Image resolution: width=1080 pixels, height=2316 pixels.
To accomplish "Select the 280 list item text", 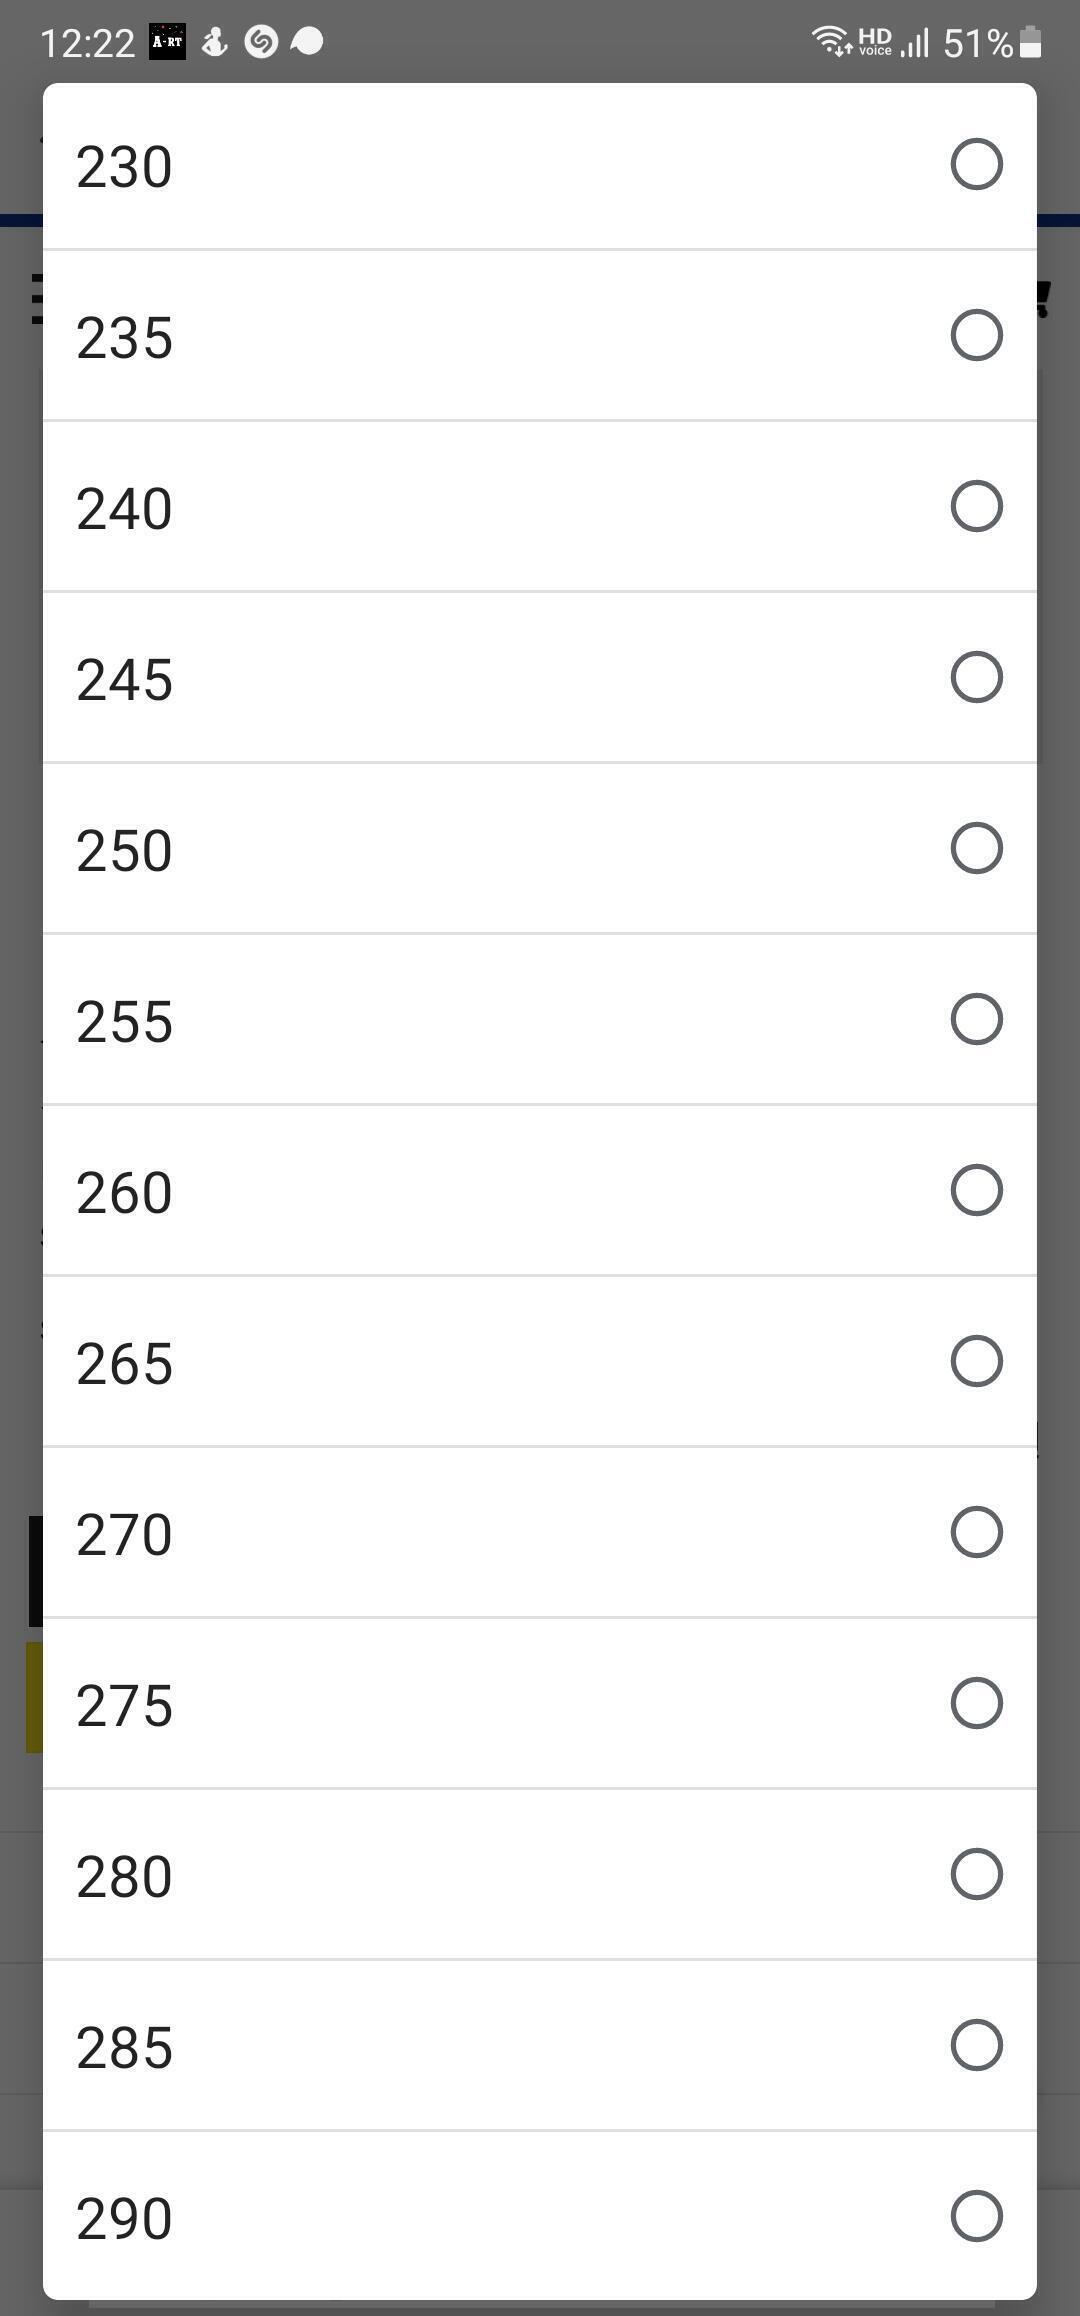I will tap(125, 1877).
